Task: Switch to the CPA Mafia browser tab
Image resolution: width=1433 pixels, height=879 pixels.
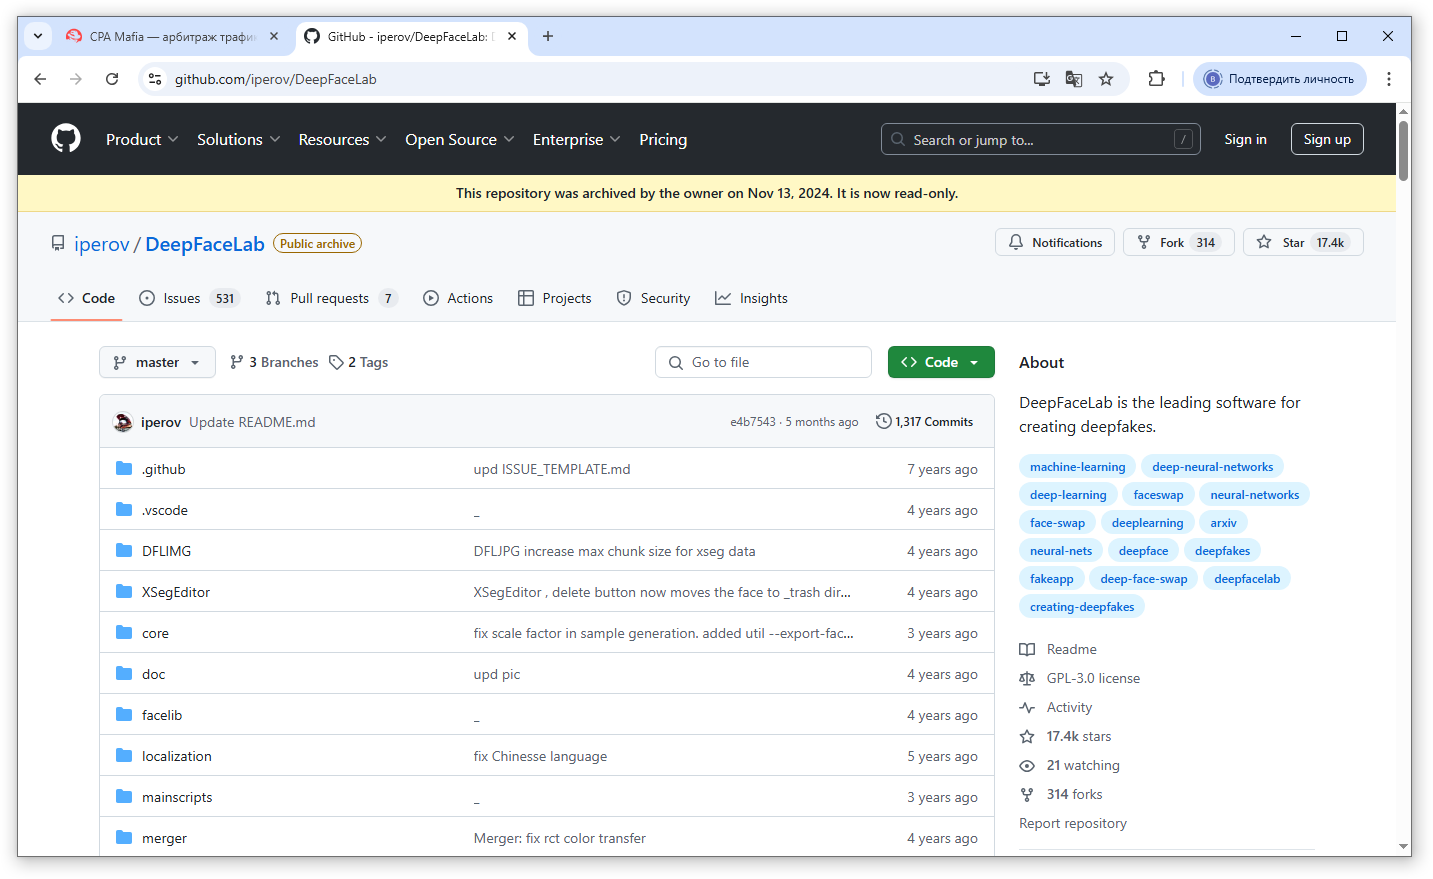Action: click(x=170, y=37)
